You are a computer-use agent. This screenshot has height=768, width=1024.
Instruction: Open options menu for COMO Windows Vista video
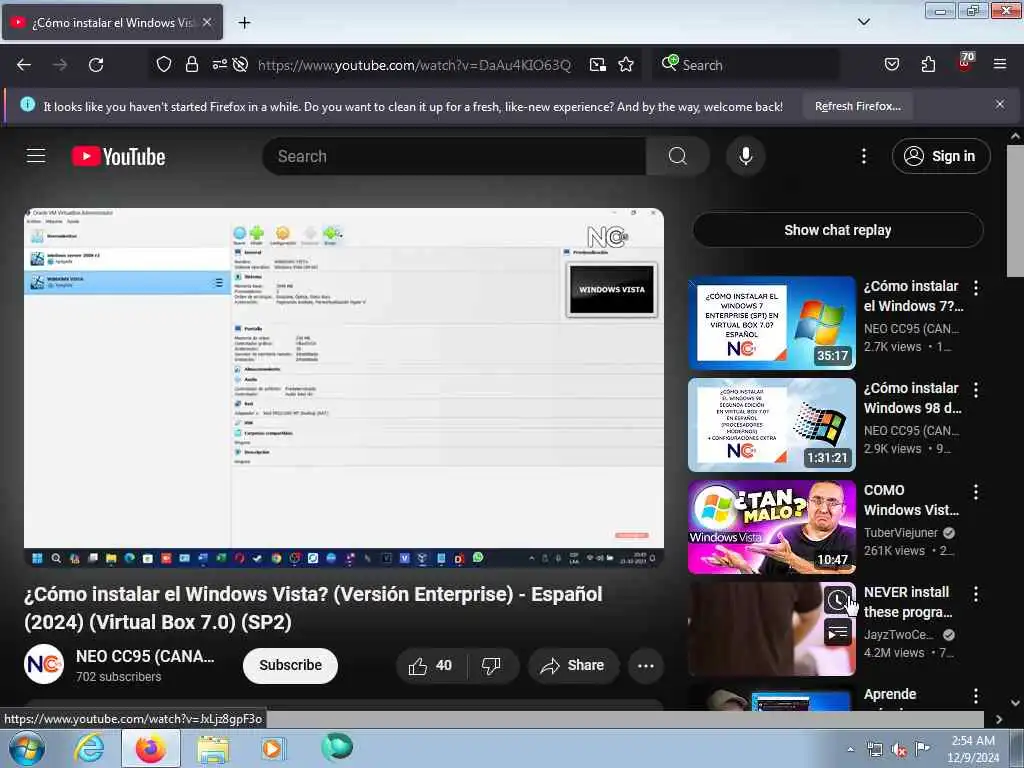976,491
